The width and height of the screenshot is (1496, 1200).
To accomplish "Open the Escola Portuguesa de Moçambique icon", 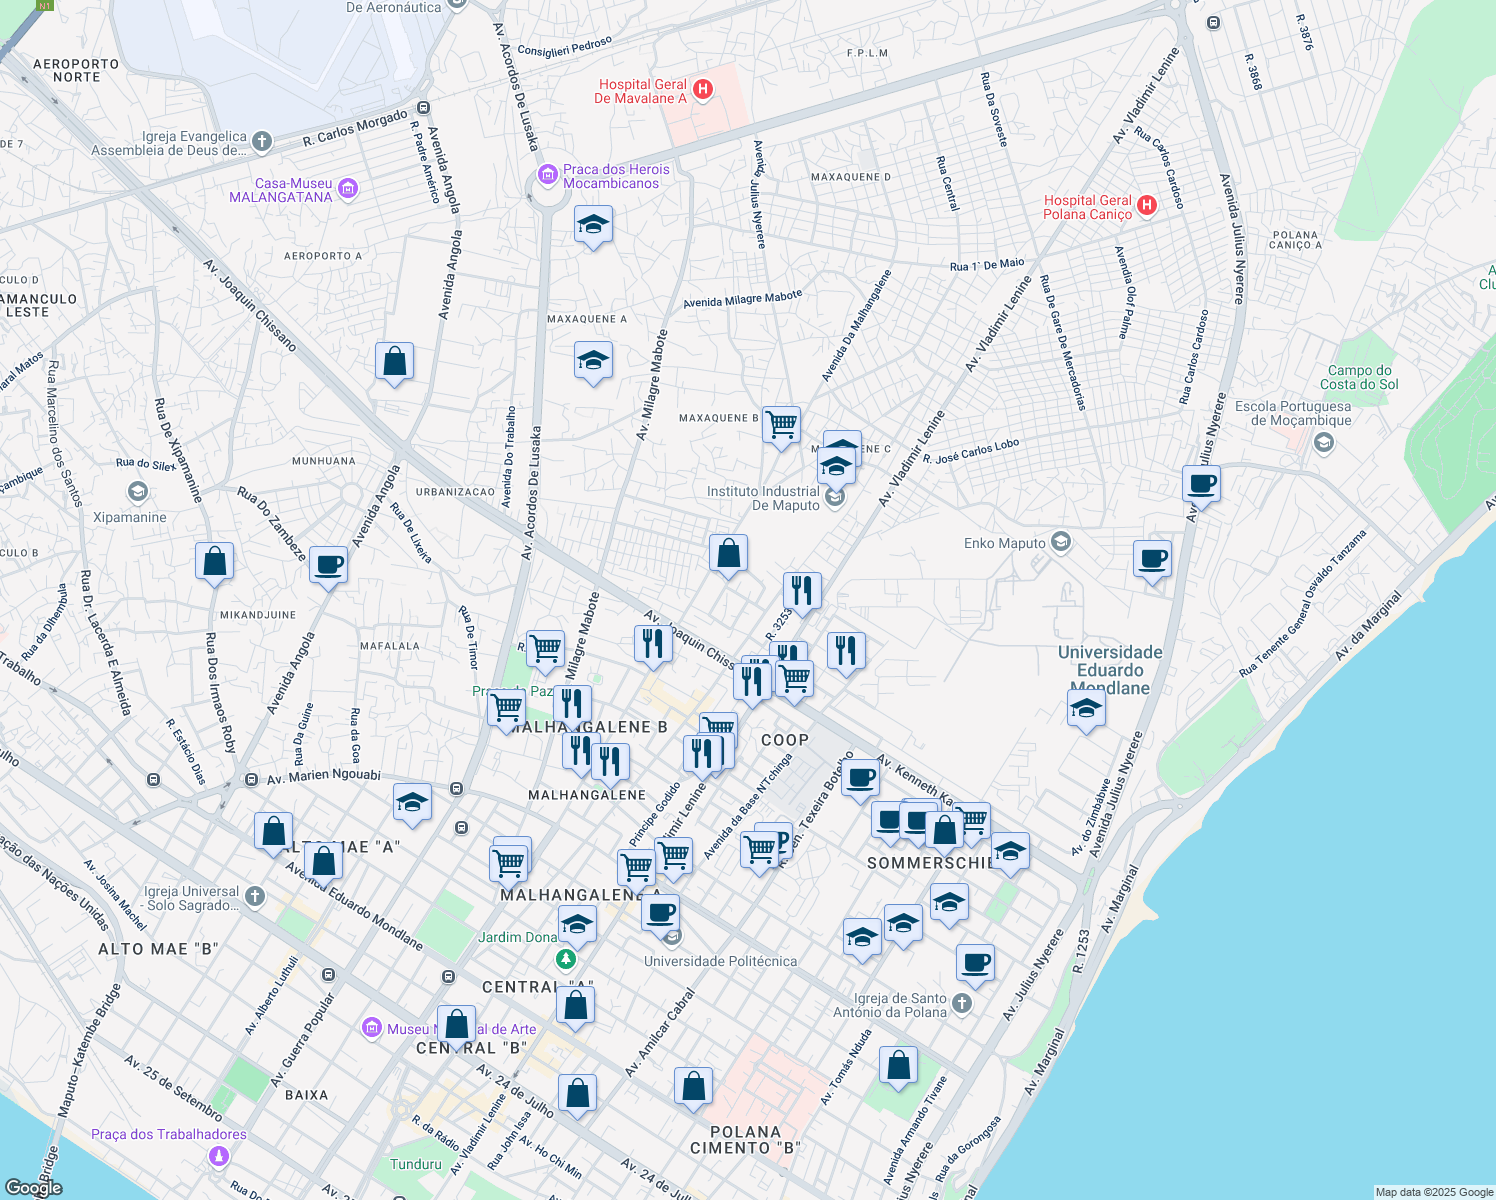I will click(1324, 442).
